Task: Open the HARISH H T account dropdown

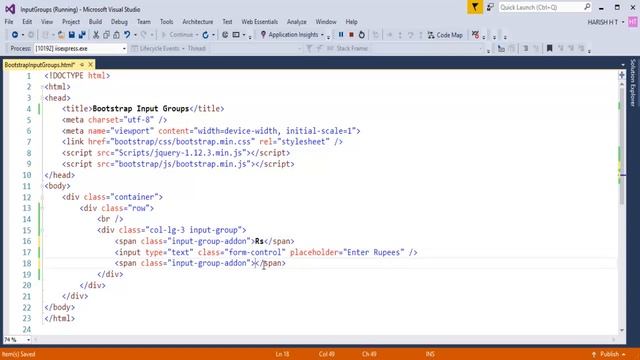Action: tap(623, 22)
